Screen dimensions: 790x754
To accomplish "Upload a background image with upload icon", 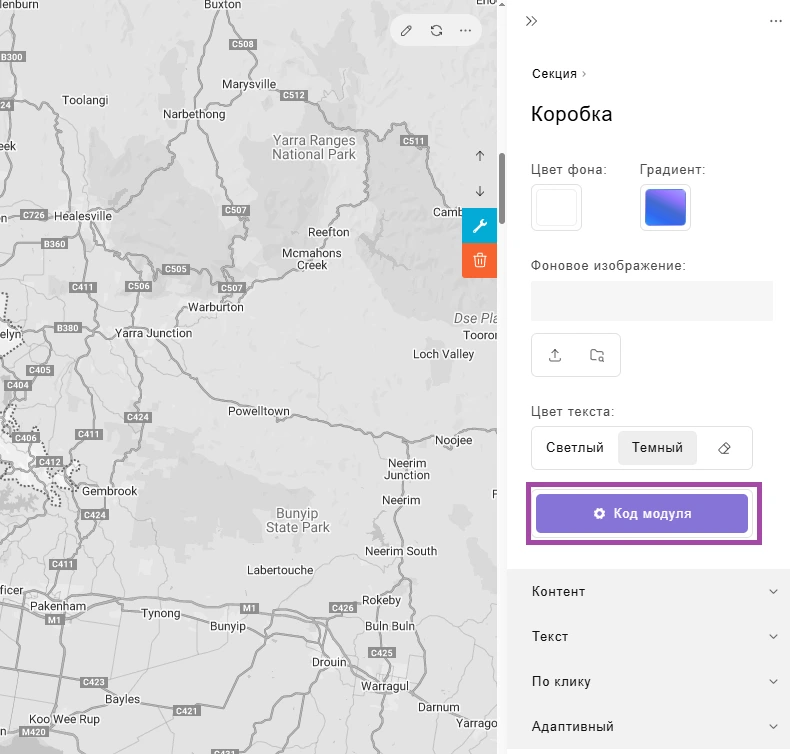I will point(555,355).
